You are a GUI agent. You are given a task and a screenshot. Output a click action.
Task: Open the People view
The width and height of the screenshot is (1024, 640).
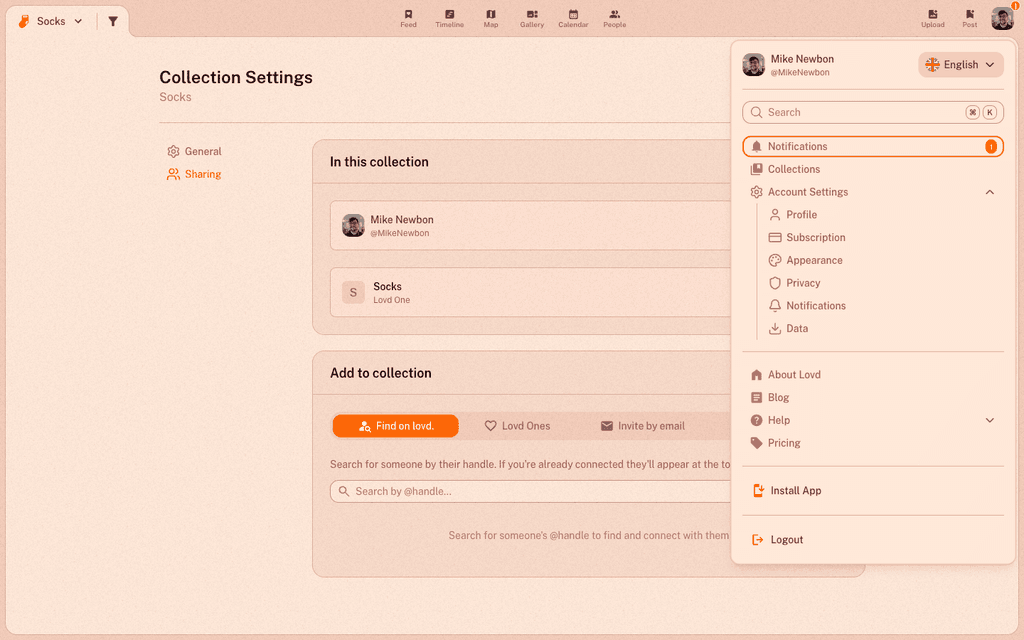[x=615, y=19]
